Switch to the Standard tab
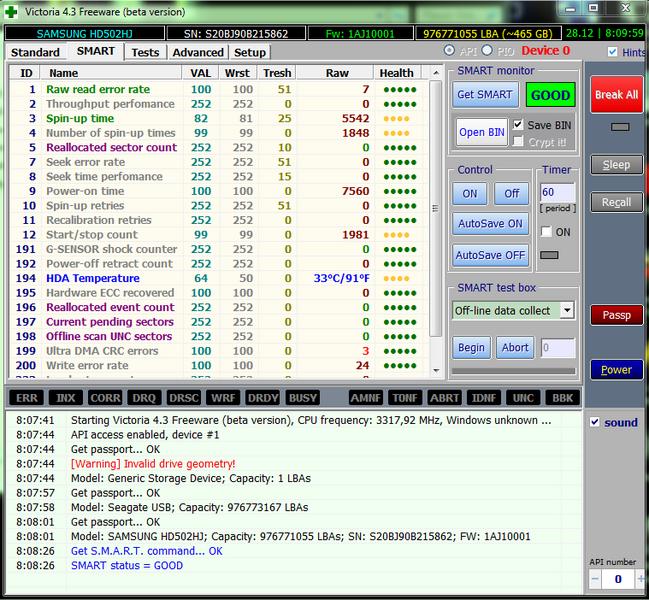The width and height of the screenshot is (649, 600). [35, 53]
